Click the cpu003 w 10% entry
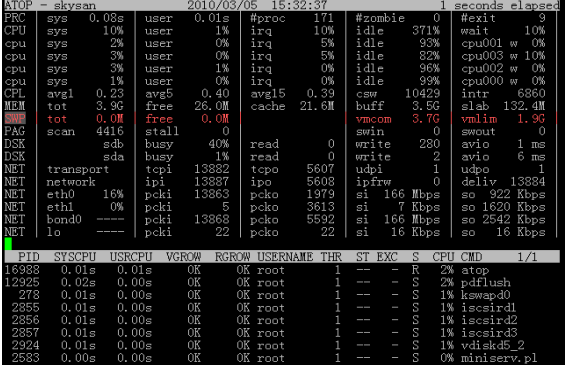The image size is (566, 367). point(503,56)
